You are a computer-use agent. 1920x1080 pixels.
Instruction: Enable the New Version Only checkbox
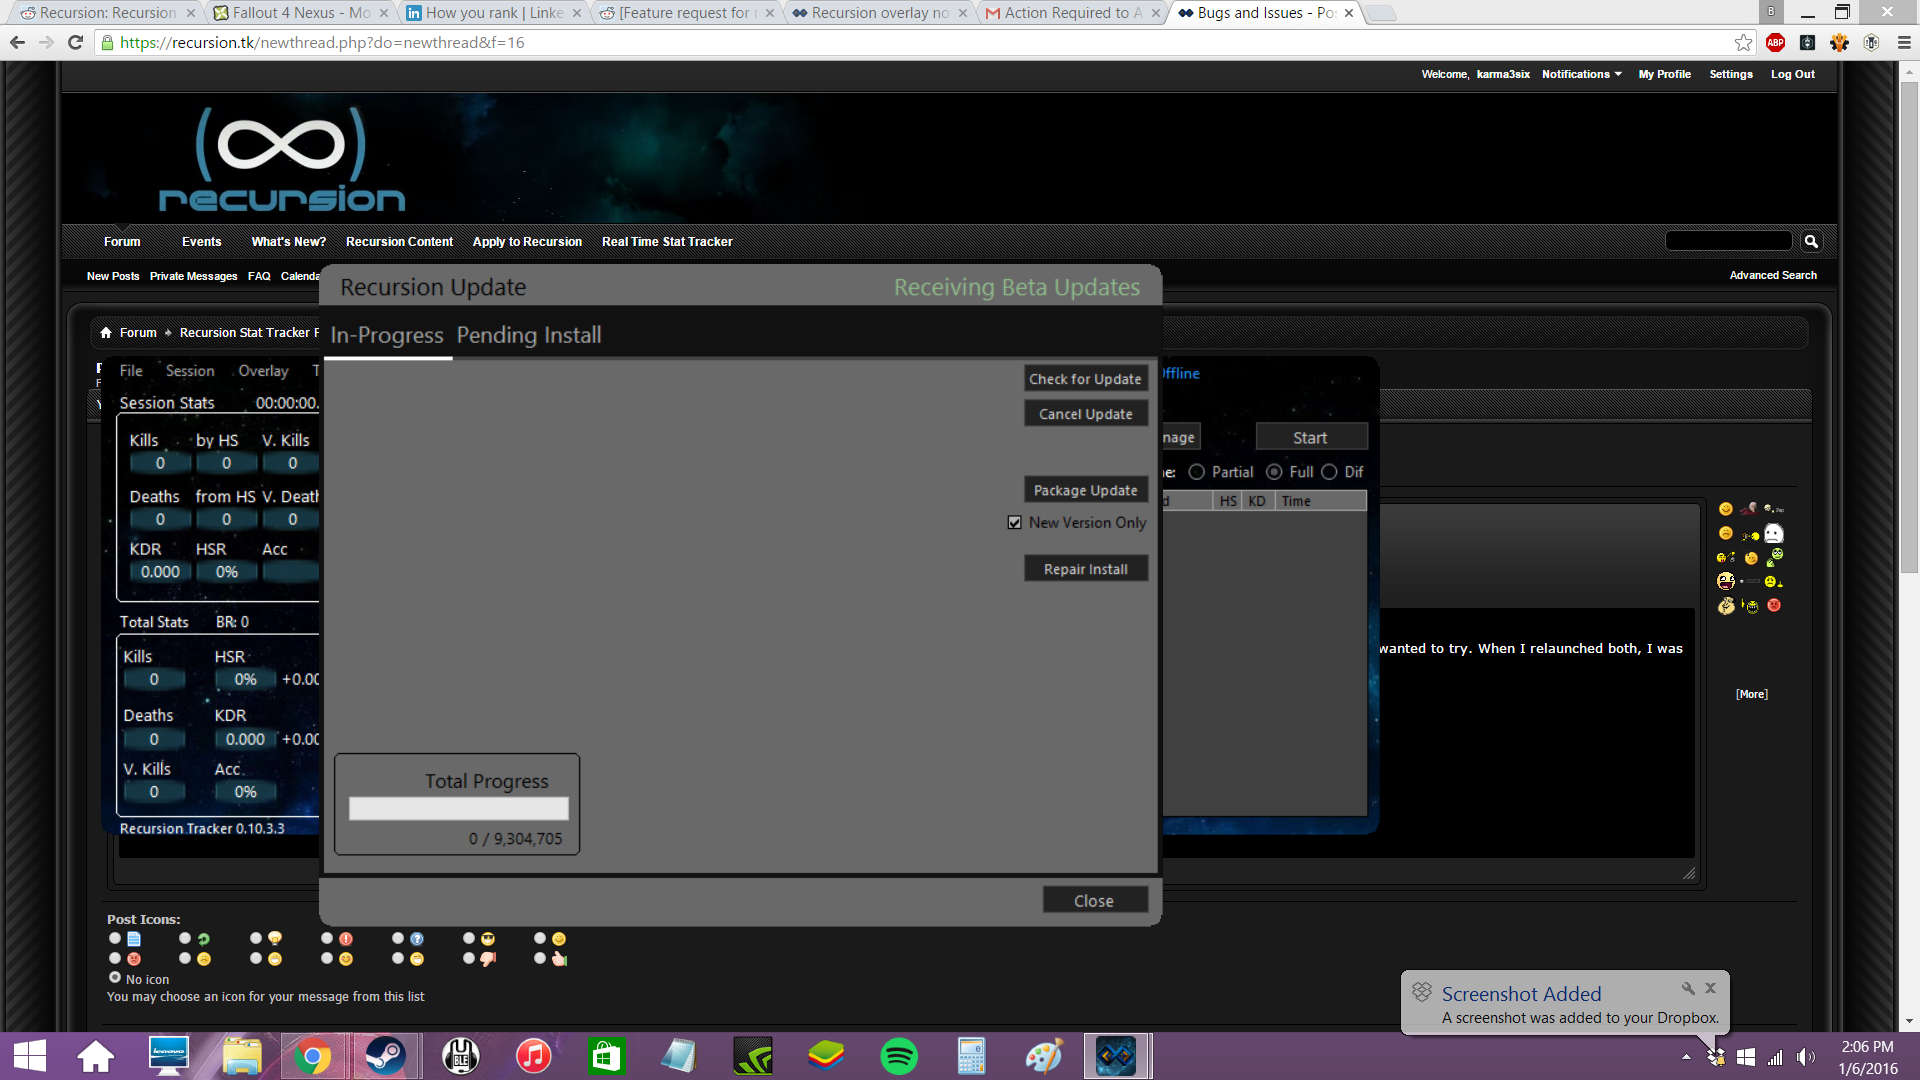point(1015,521)
